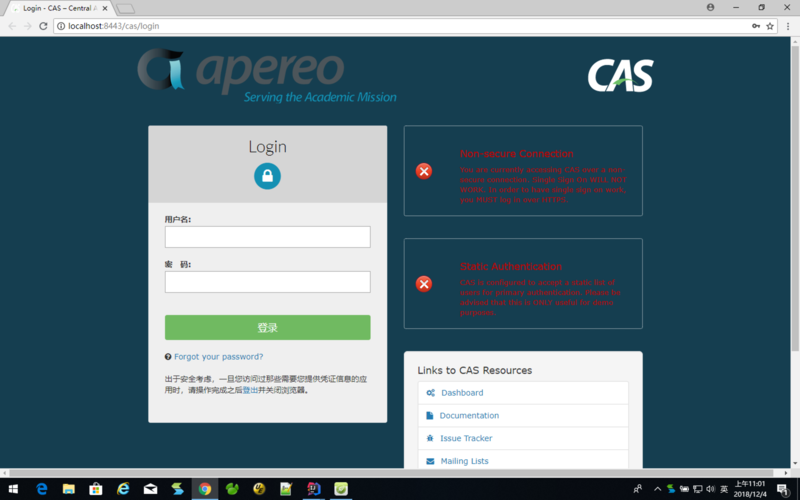Open the Forgot your password link

218,357
